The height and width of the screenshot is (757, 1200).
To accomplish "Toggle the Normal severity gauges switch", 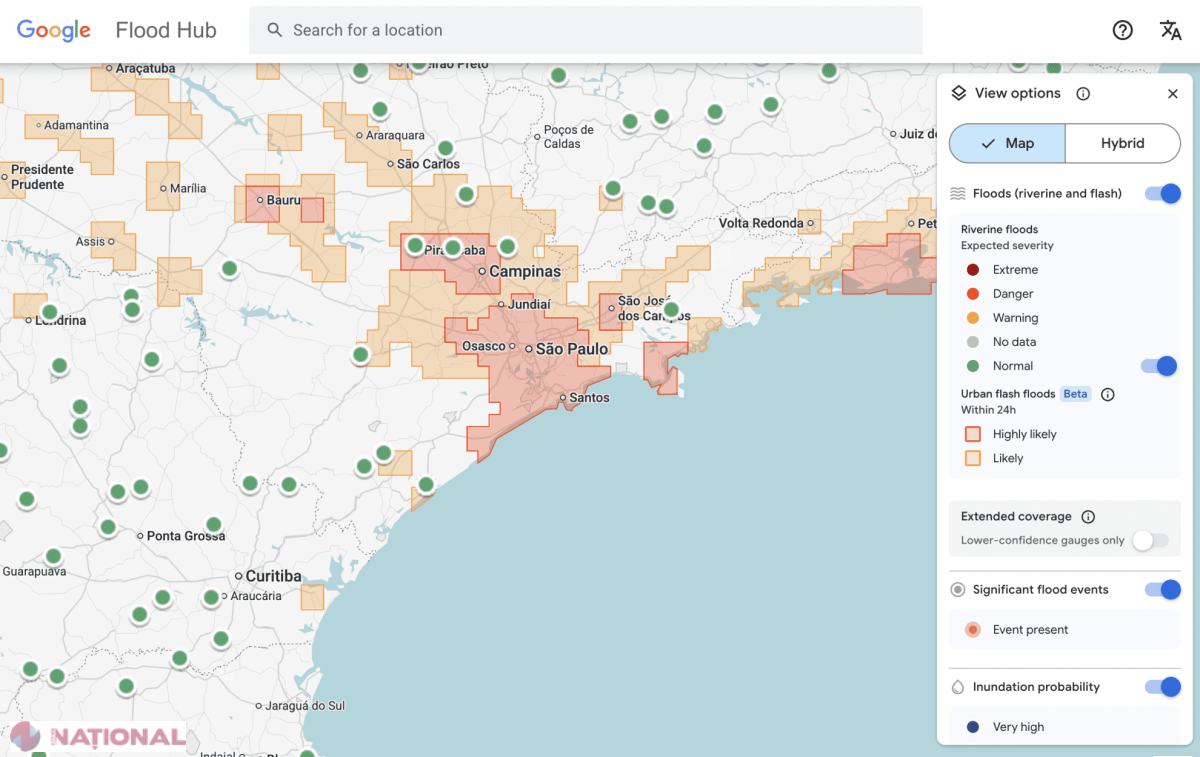I will tap(1159, 366).
